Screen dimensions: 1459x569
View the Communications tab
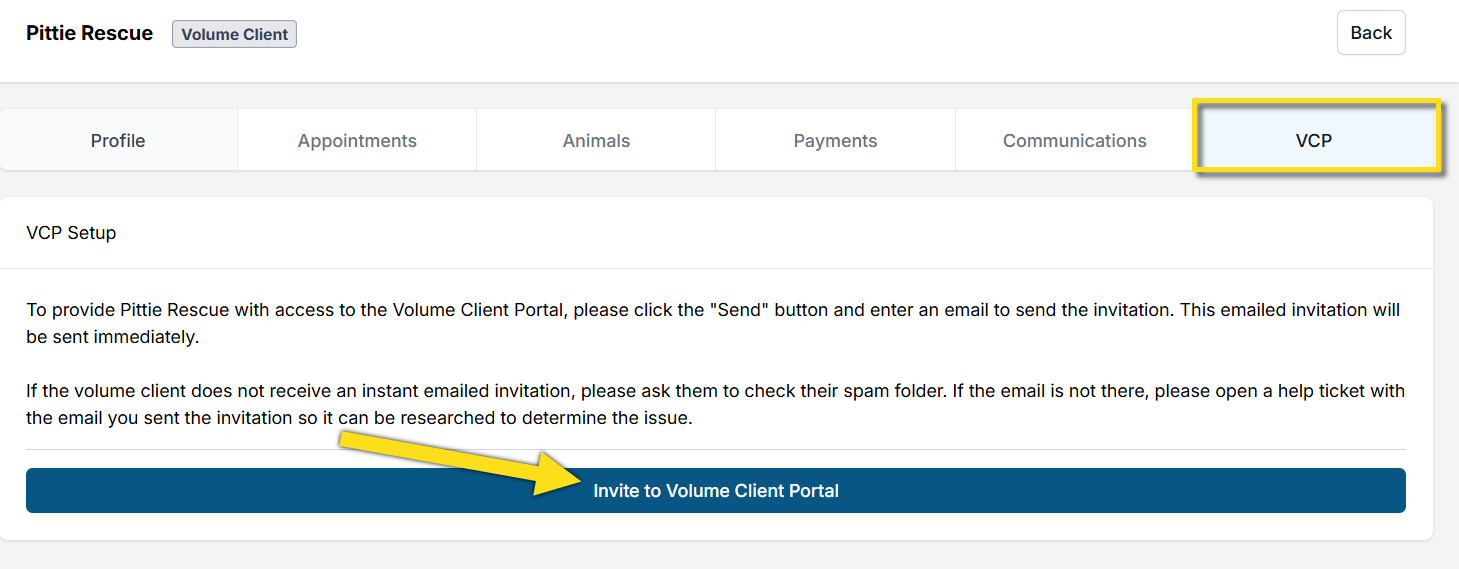point(1074,141)
